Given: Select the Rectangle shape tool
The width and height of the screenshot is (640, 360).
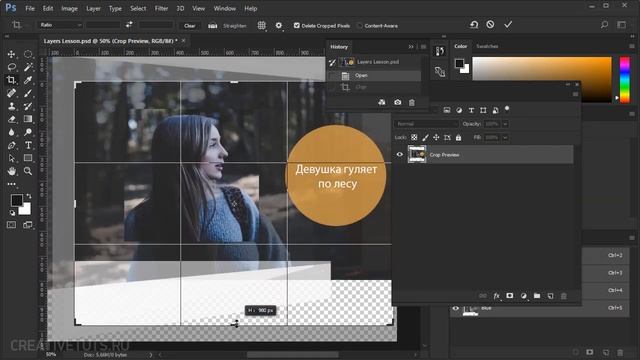Looking at the screenshot, I should [28, 158].
